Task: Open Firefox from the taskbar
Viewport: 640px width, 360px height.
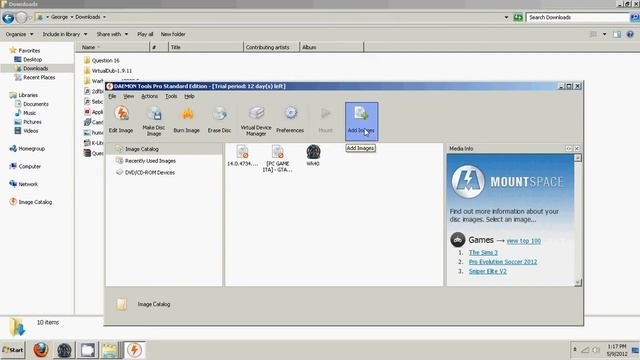Action: tap(41, 350)
